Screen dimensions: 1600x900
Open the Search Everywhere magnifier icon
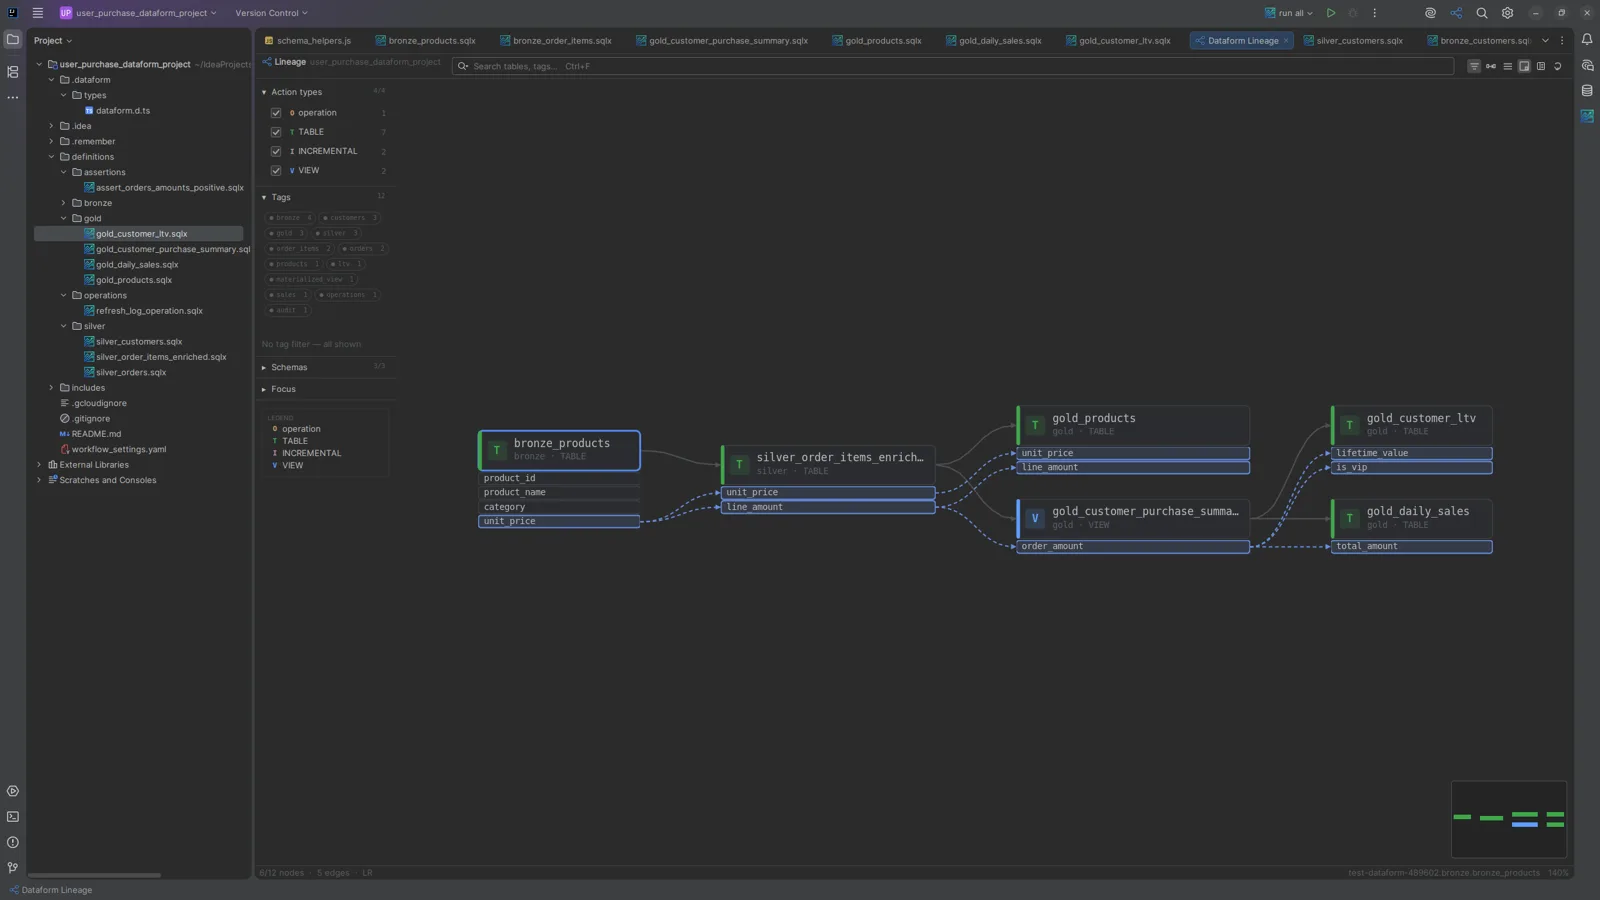point(1482,13)
